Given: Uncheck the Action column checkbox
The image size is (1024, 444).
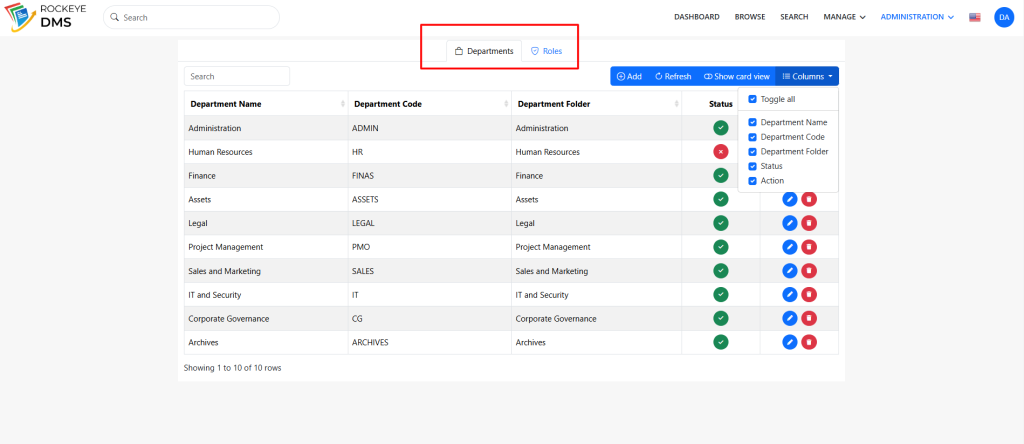Looking at the screenshot, I should (x=752, y=181).
